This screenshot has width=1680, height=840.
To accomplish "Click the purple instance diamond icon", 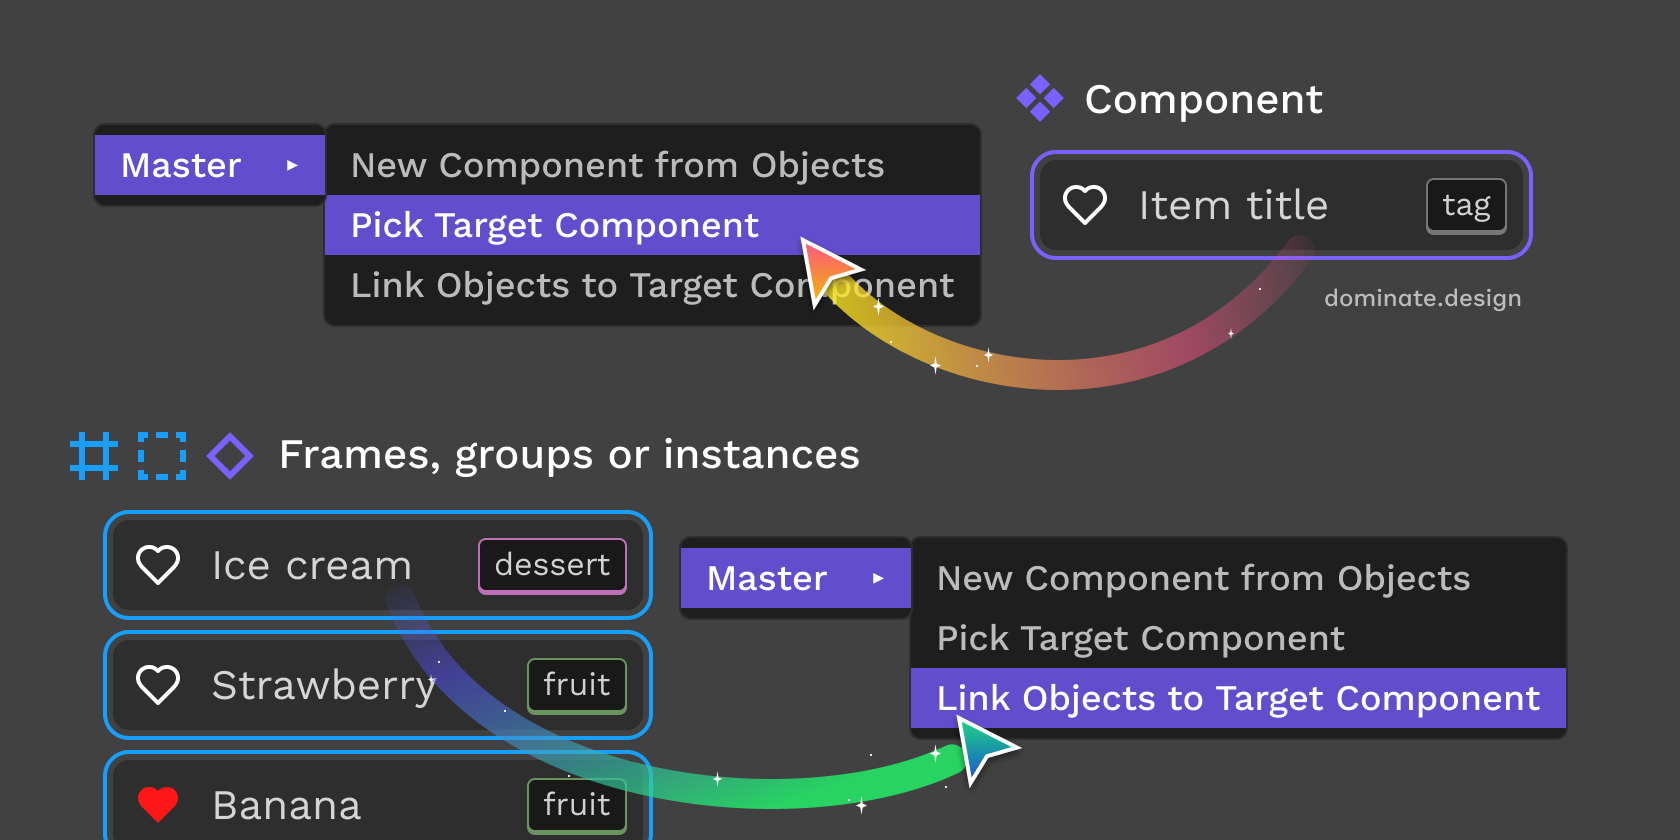I will point(230,456).
